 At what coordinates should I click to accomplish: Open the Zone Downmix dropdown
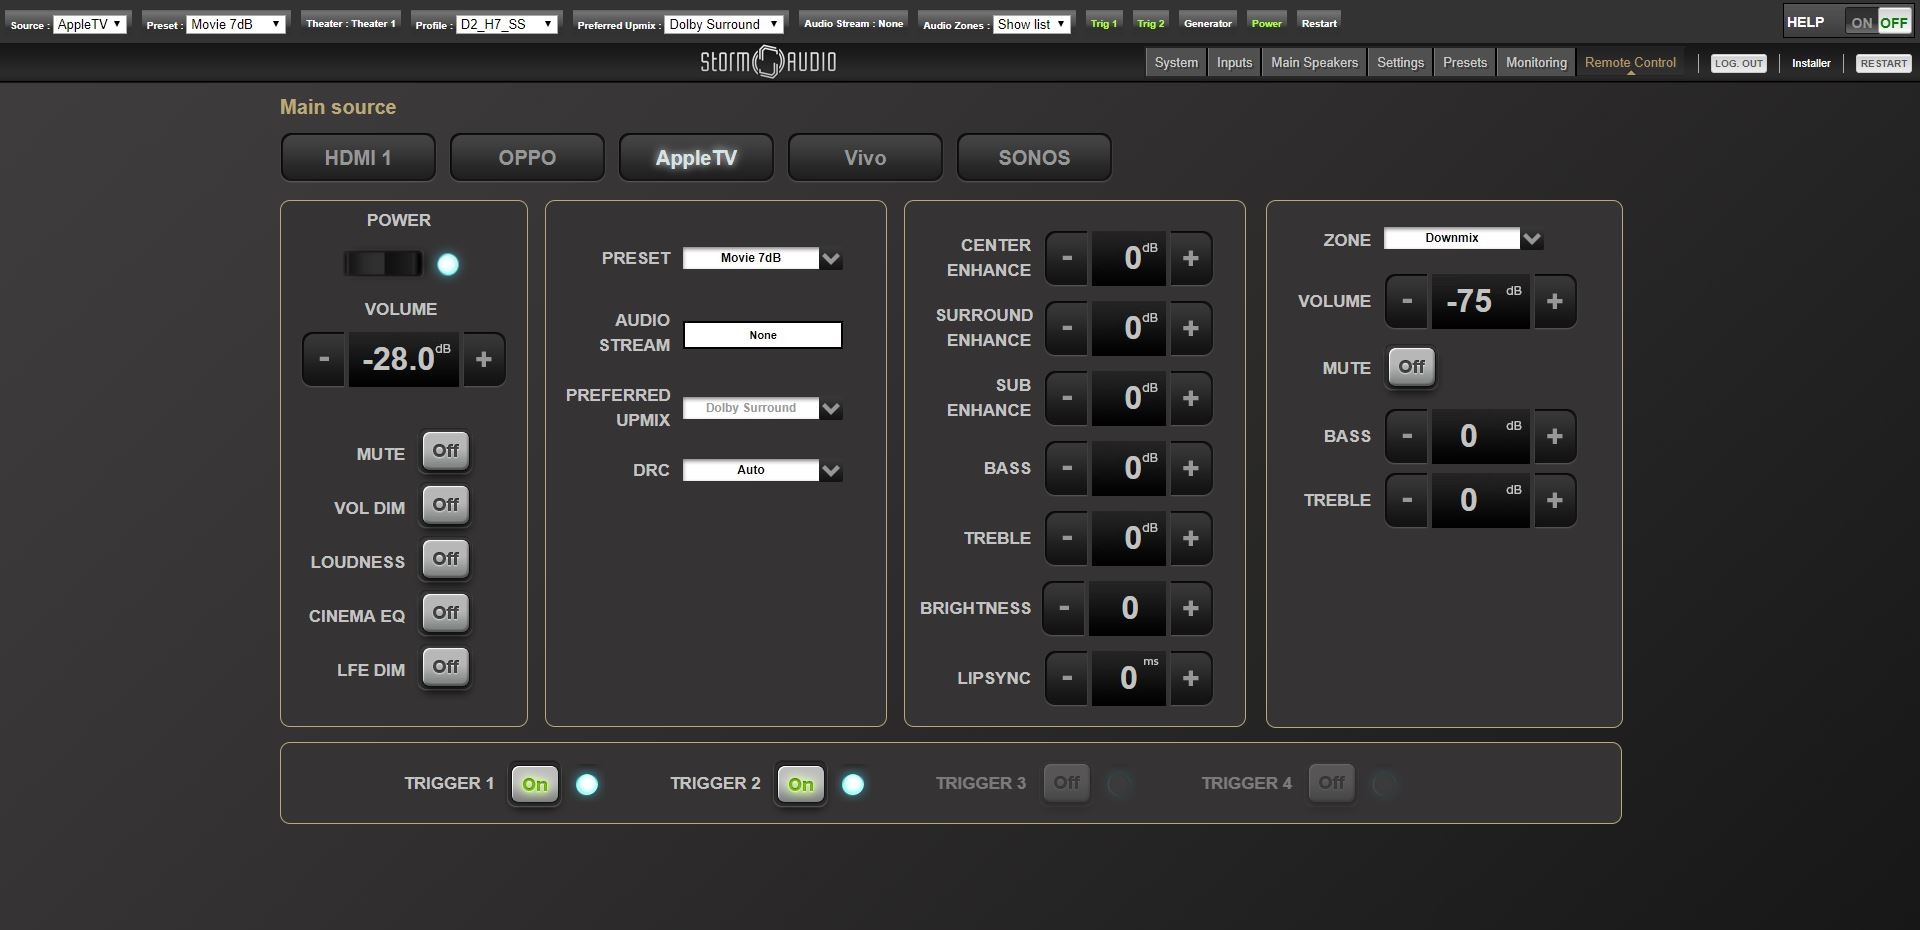(1463, 238)
